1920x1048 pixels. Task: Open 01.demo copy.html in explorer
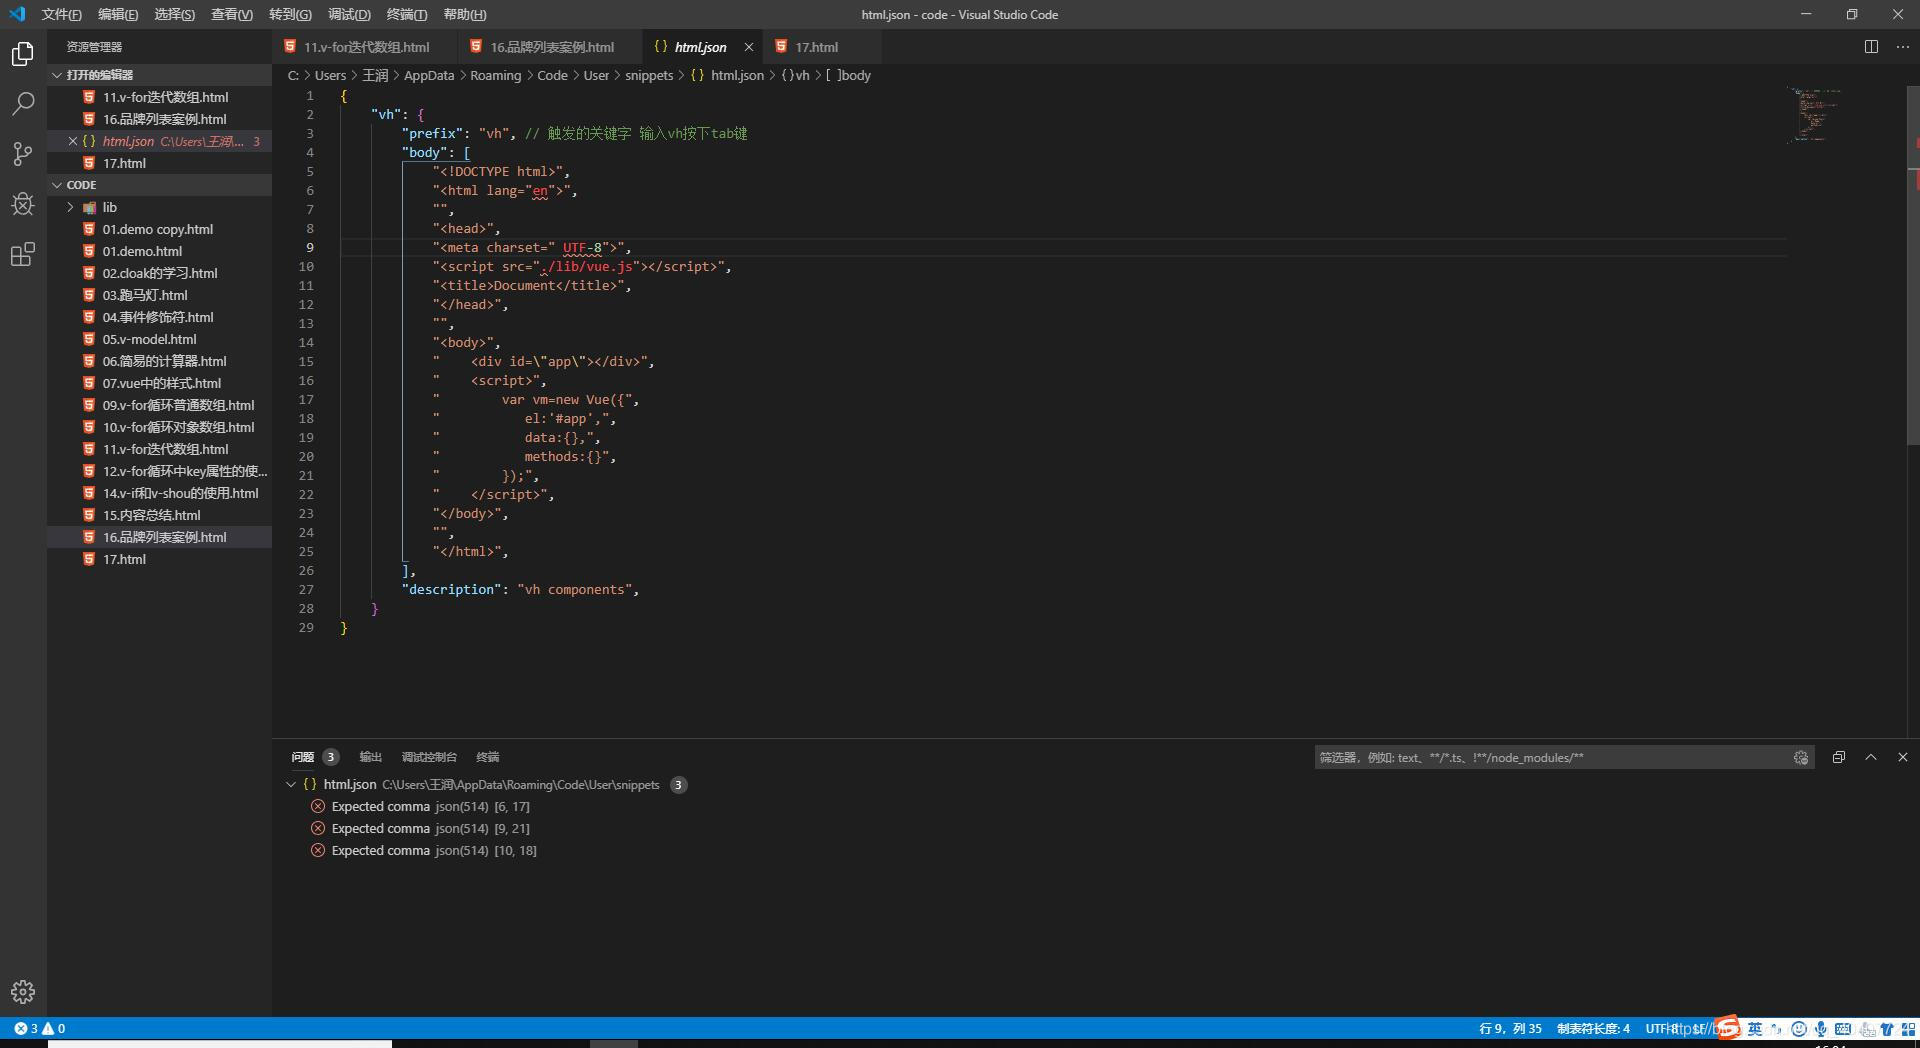click(159, 229)
